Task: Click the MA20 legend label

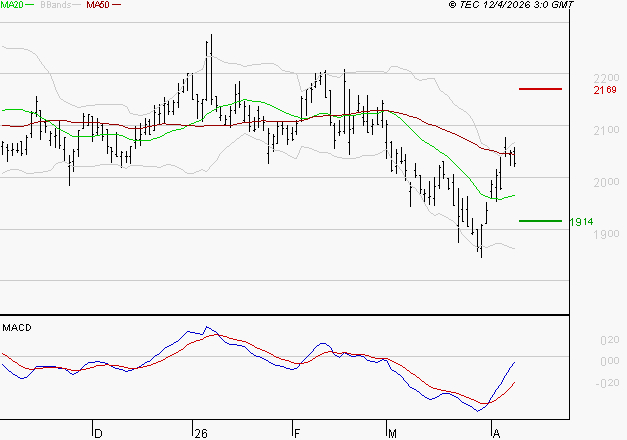Action: 12,5
